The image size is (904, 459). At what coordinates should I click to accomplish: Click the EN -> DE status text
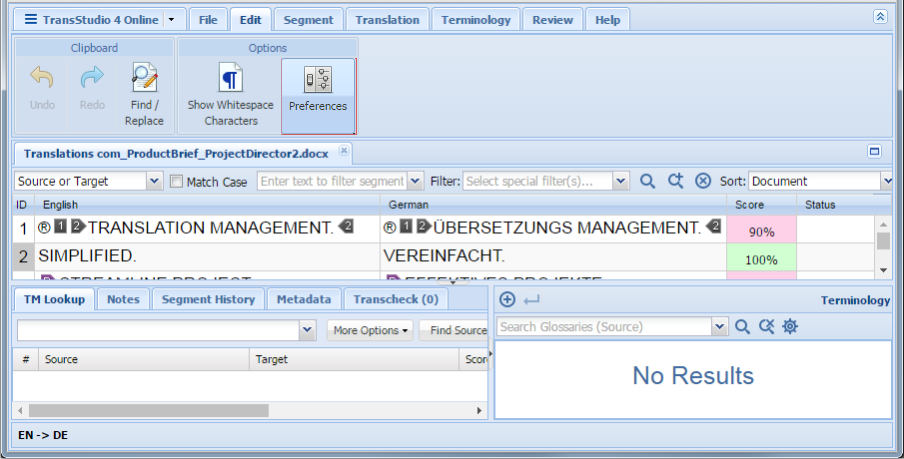point(43,435)
